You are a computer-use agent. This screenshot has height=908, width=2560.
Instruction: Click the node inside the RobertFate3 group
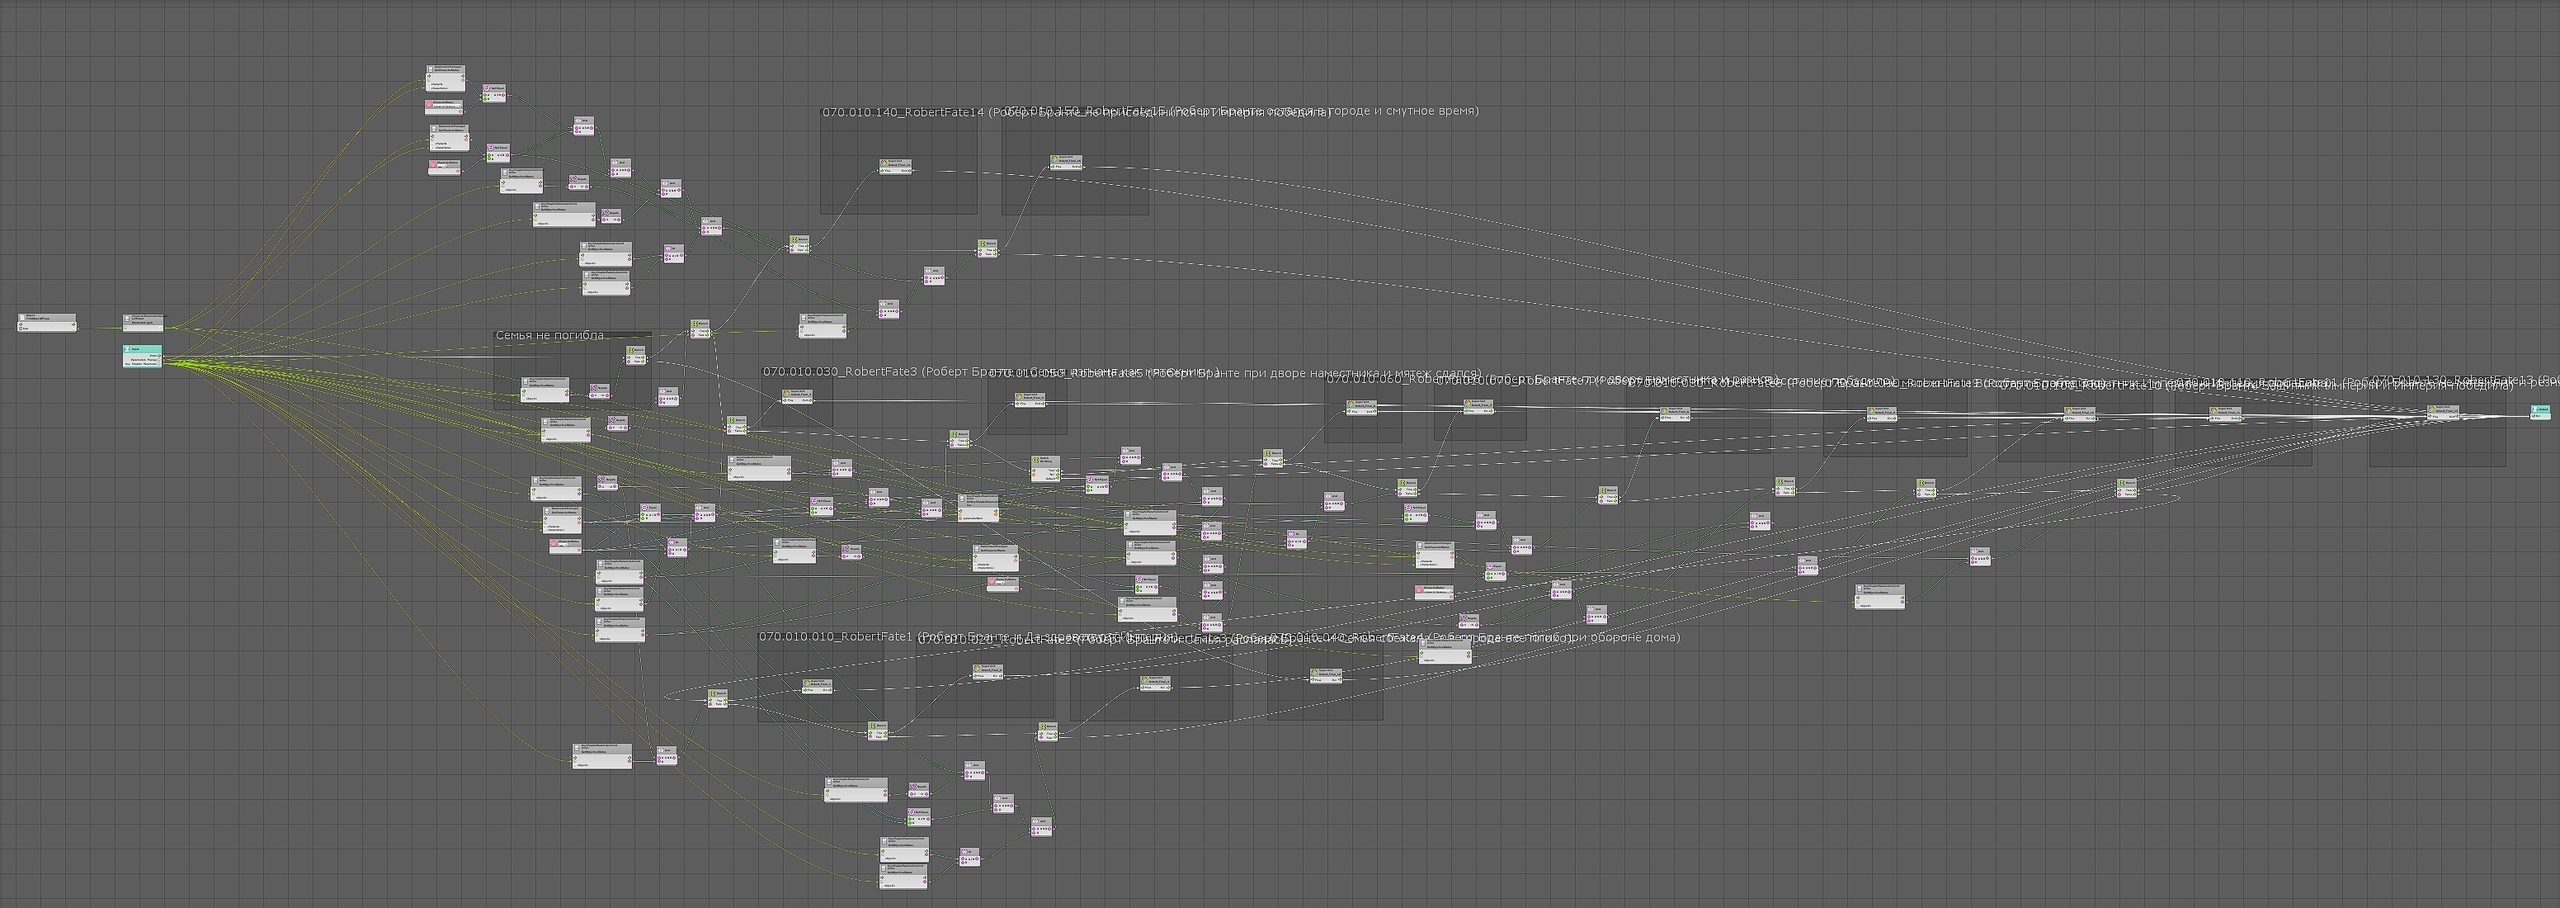[x=796, y=397]
